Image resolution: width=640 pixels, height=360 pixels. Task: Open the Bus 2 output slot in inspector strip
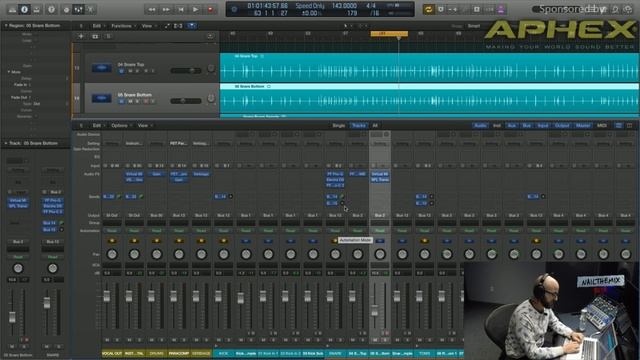click(x=18, y=242)
